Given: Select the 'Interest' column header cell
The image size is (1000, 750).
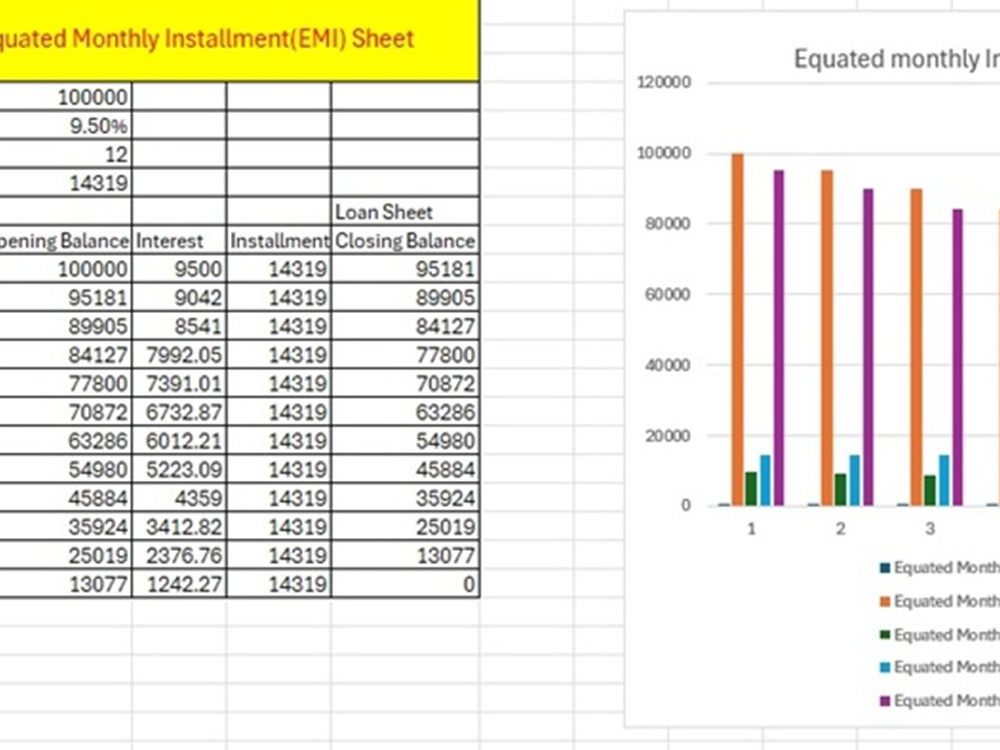Looking at the screenshot, I should (179, 240).
